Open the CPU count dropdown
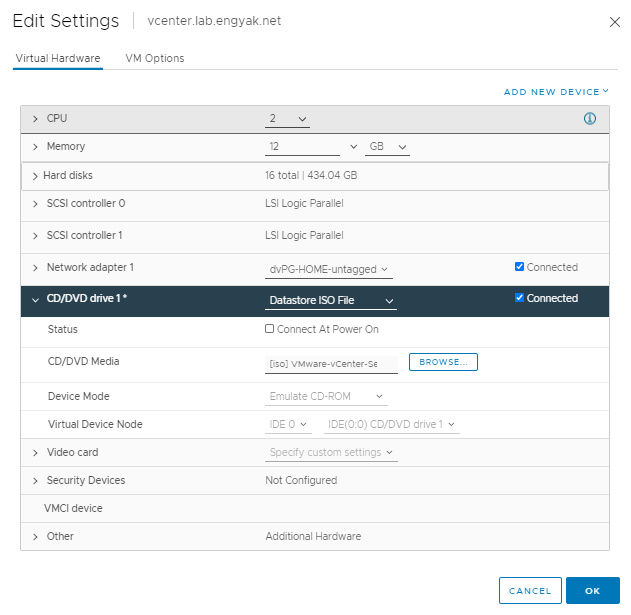The image size is (631, 615). coord(288,120)
